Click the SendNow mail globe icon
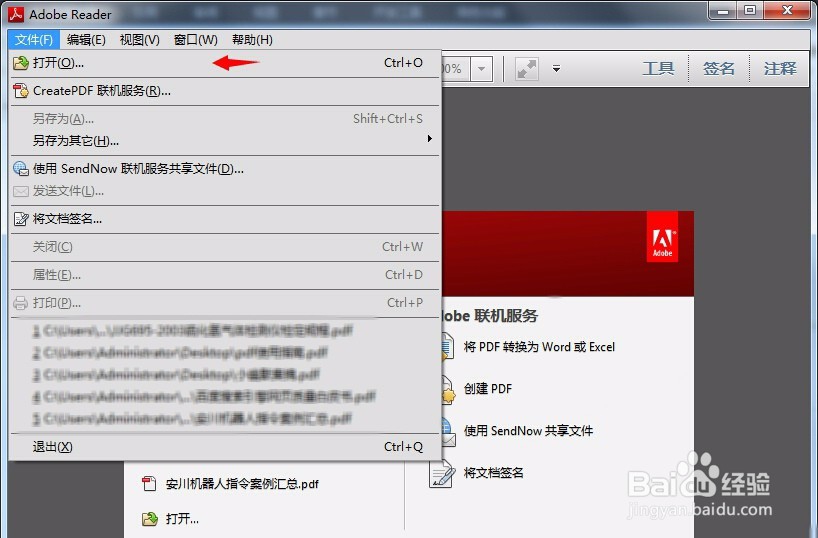 click(448, 432)
